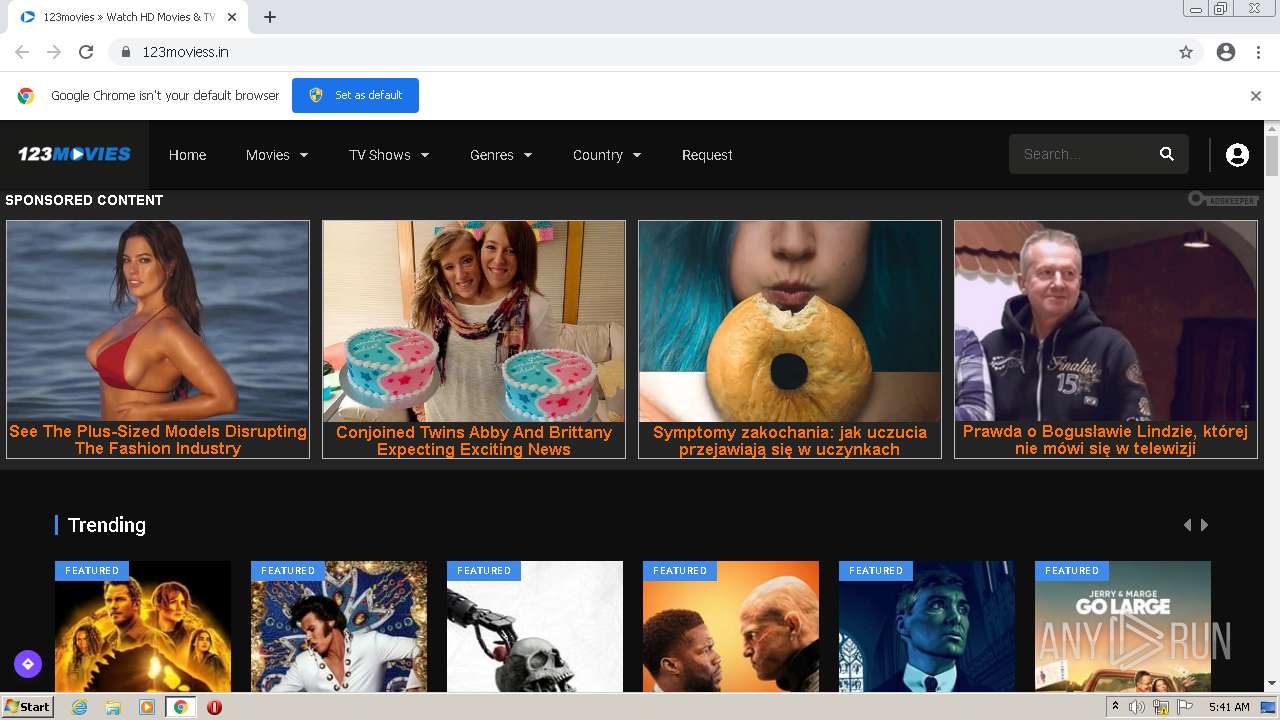Viewport: 1280px width, 720px height.
Task: Click the address bar URL 123moviess.in
Action: coord(185,52)
